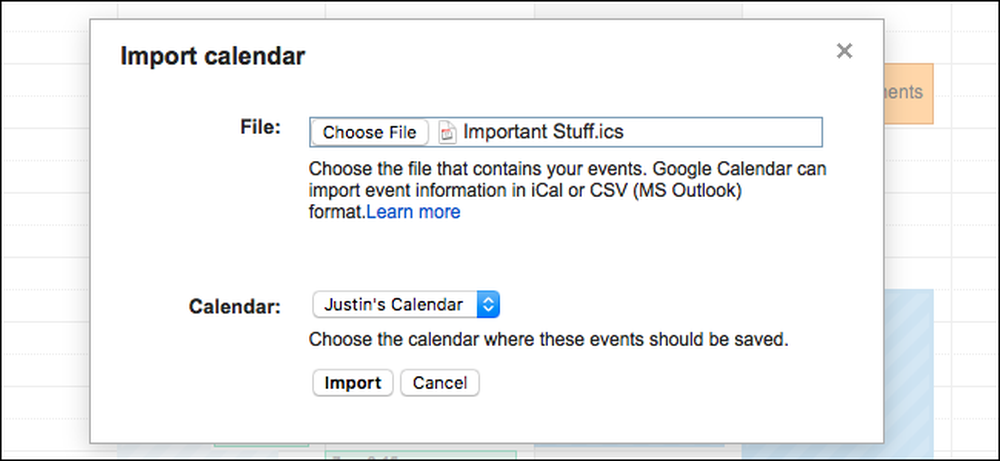Click the orange event behind the dialog
This screenshot has width=1000, height=461.
[x=909, y=93]
